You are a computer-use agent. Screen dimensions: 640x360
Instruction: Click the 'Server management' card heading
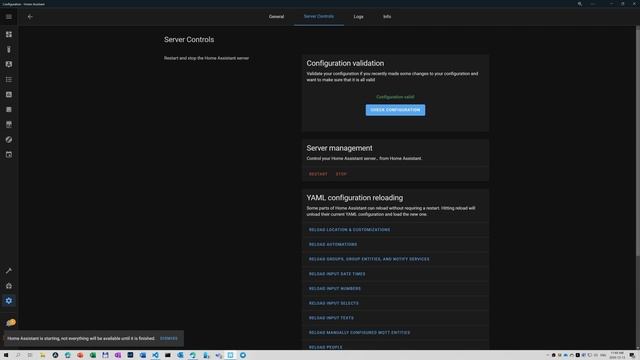(x=339, y=148)
